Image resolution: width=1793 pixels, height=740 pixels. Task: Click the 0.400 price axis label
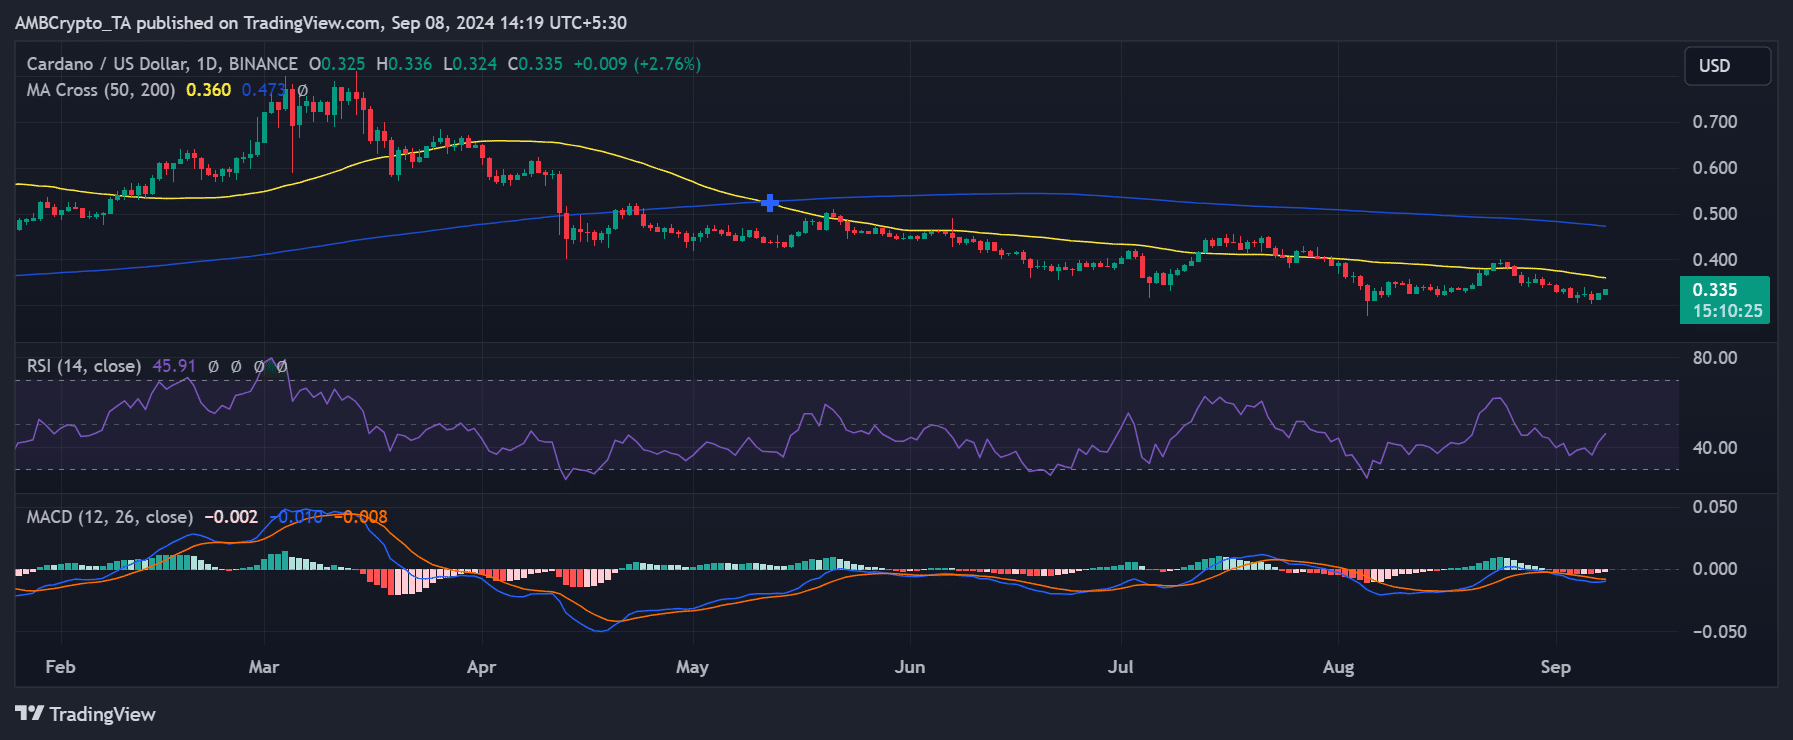[x=1715, y=260]
